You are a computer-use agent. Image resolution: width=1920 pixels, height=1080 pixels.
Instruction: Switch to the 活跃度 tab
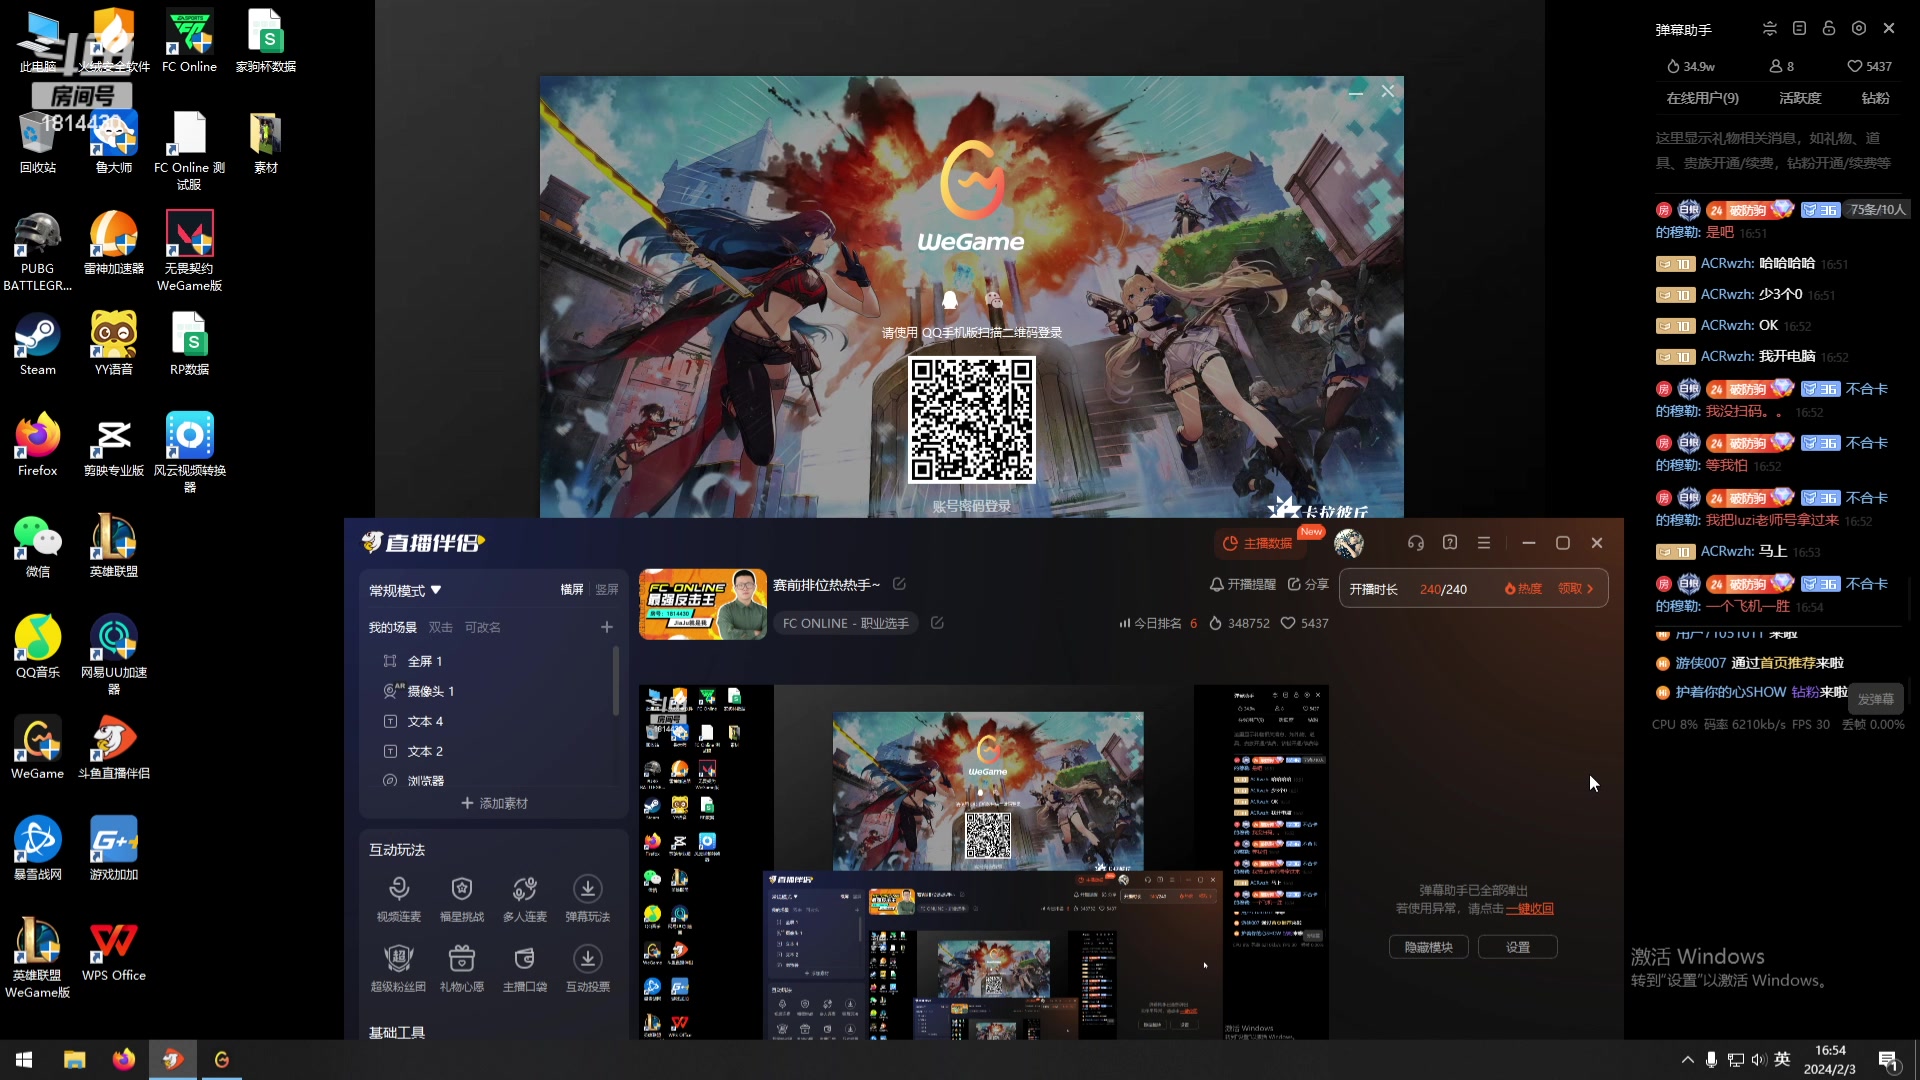pyautogui.click(x=1799, y=98)
